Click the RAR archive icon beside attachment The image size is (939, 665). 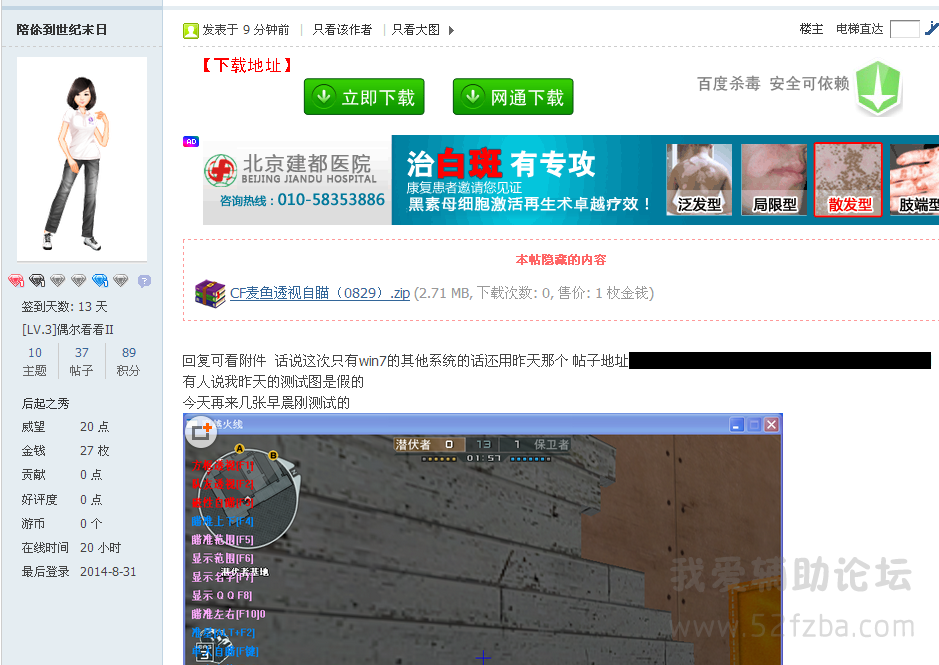210,294
